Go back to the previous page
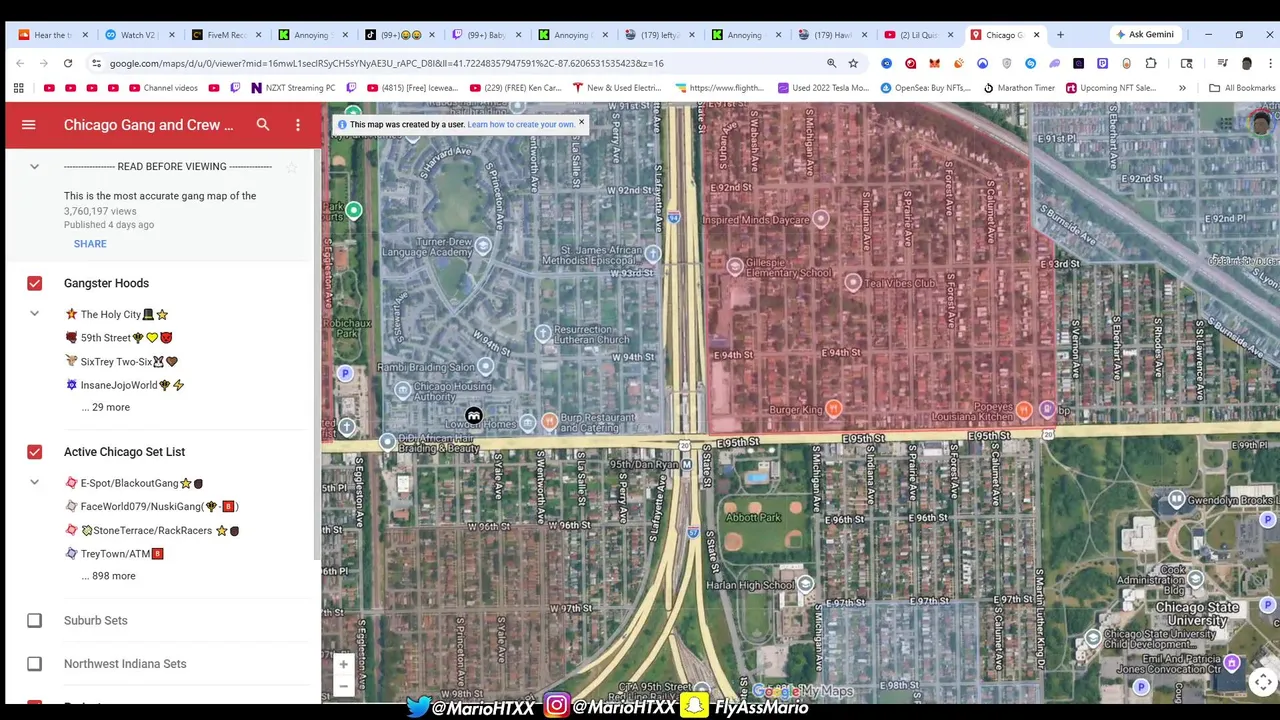Screen dimensions: 1280x720 (20, 63)
